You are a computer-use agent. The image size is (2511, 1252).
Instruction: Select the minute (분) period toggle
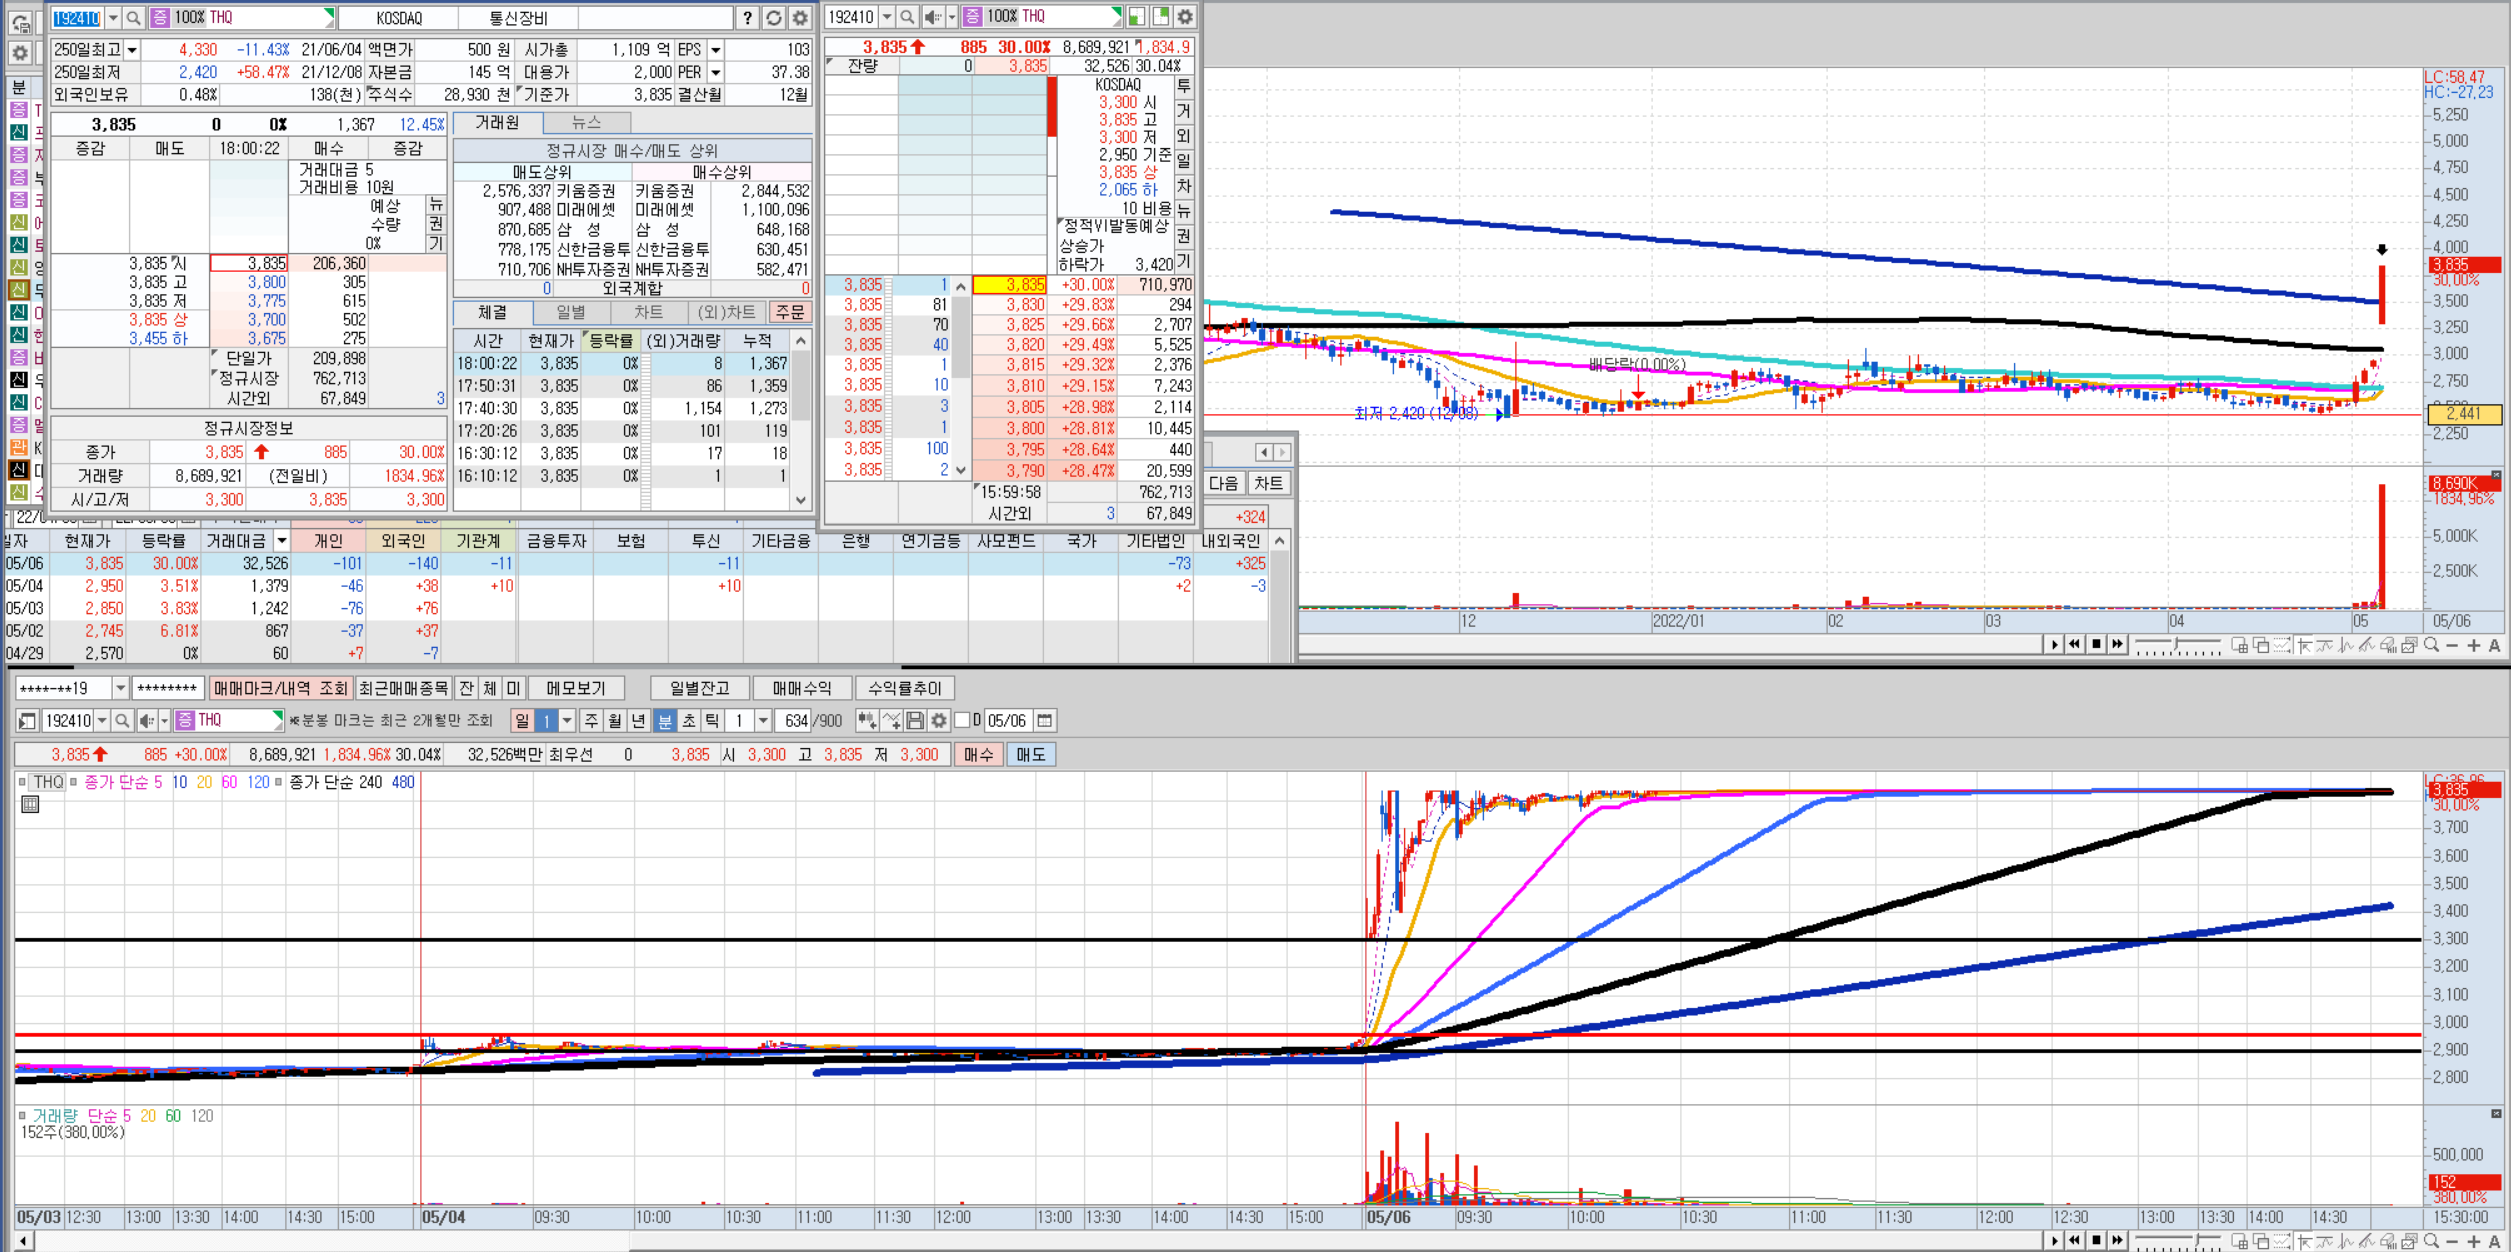(664, 720)
